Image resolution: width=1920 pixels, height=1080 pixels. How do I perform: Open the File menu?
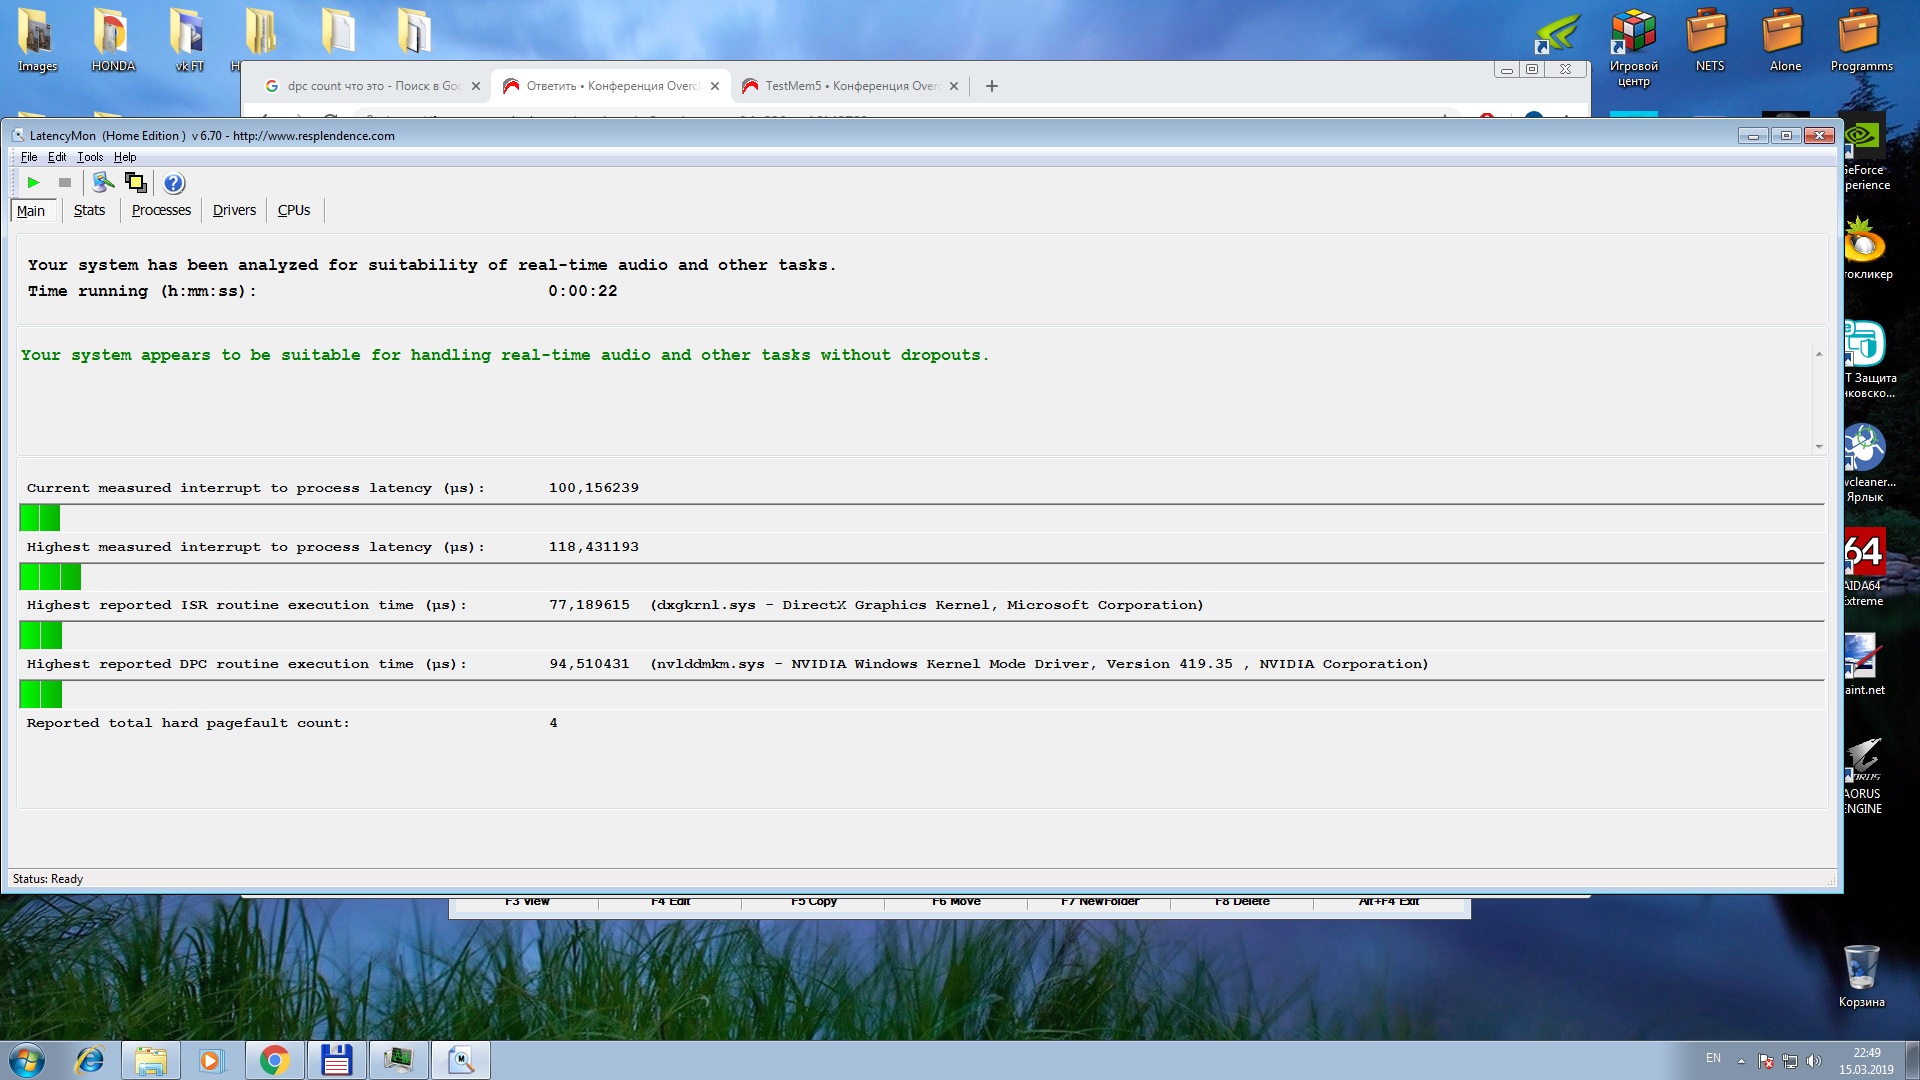tap(28, 157)
